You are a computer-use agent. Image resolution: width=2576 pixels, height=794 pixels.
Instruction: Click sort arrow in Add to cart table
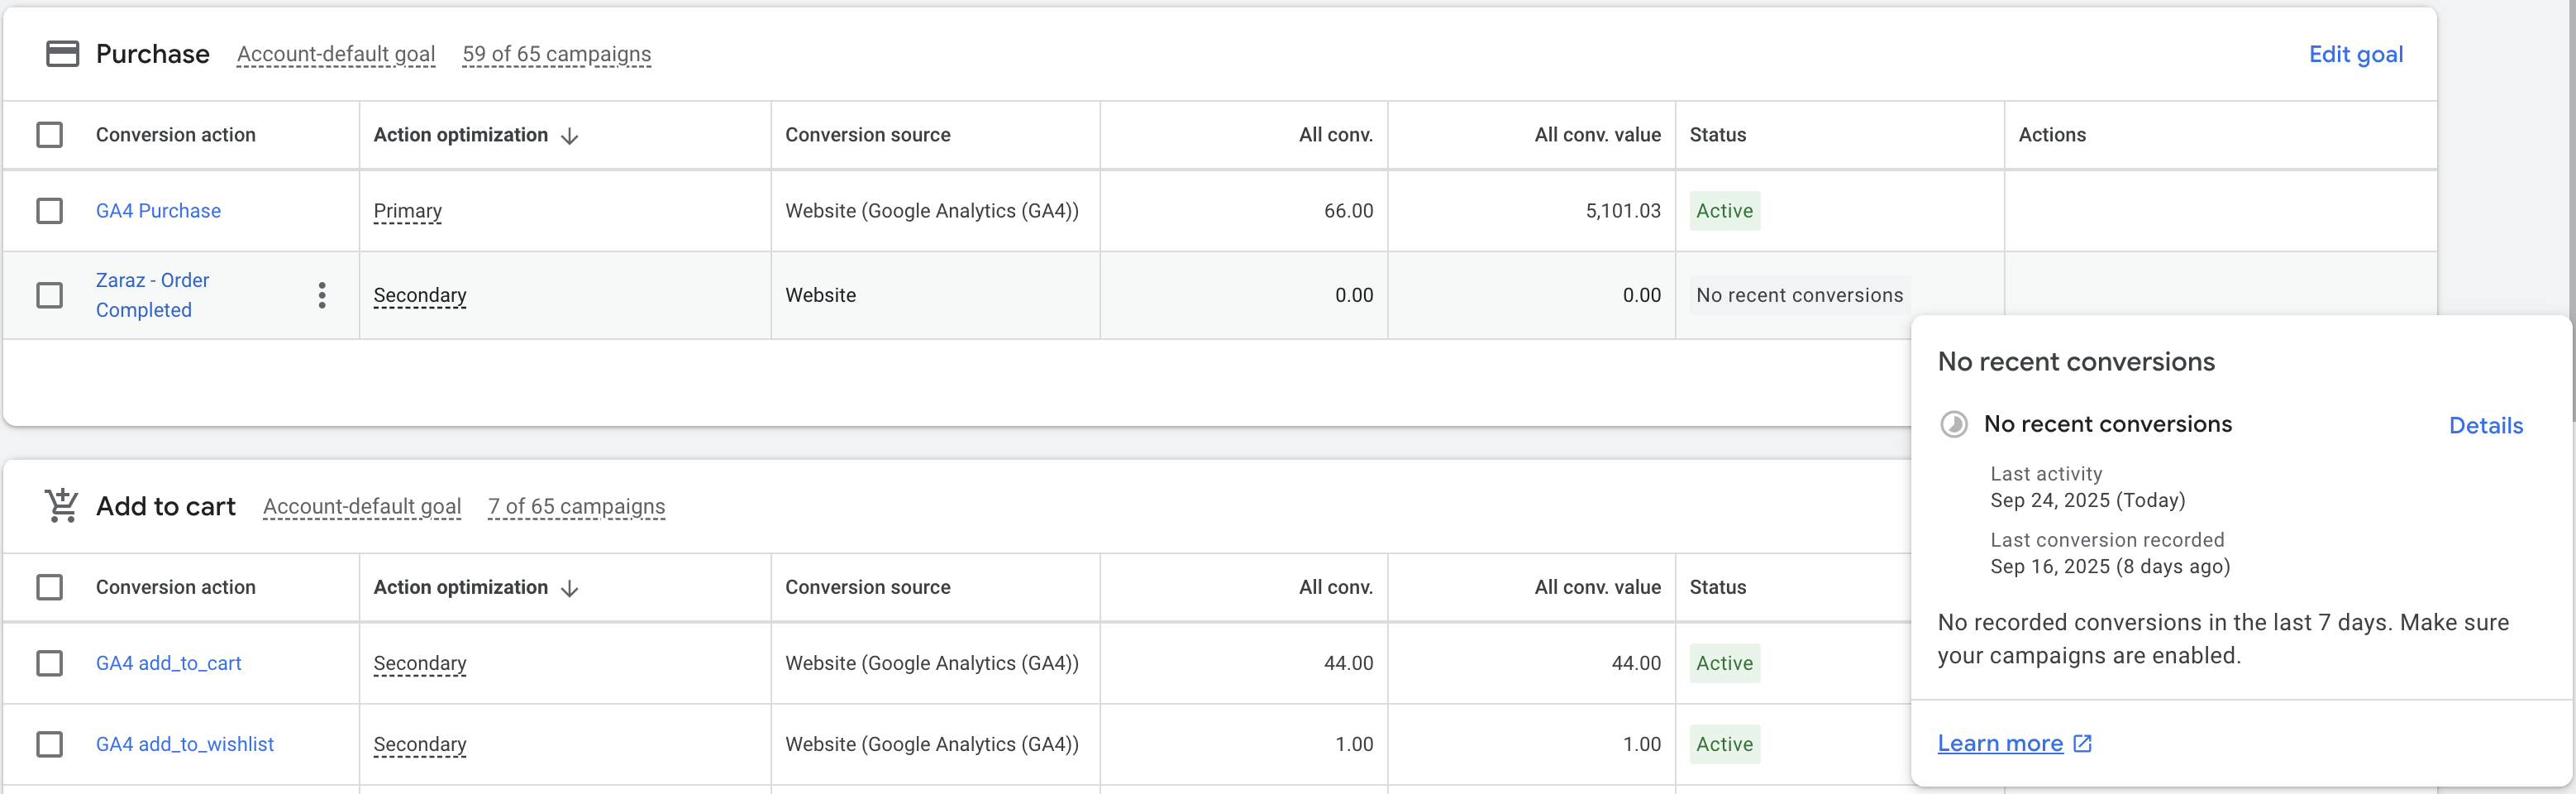click(570, 588)
